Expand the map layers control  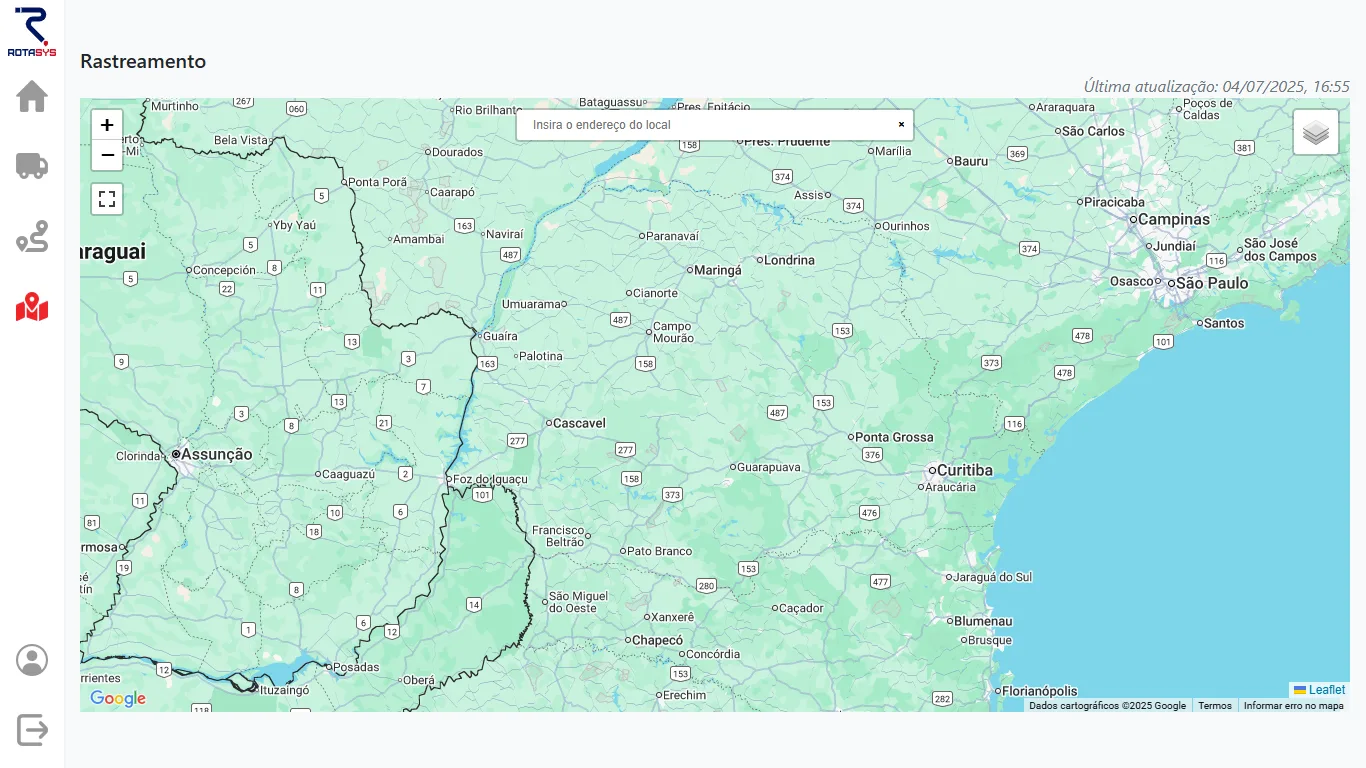point(1315,132)
